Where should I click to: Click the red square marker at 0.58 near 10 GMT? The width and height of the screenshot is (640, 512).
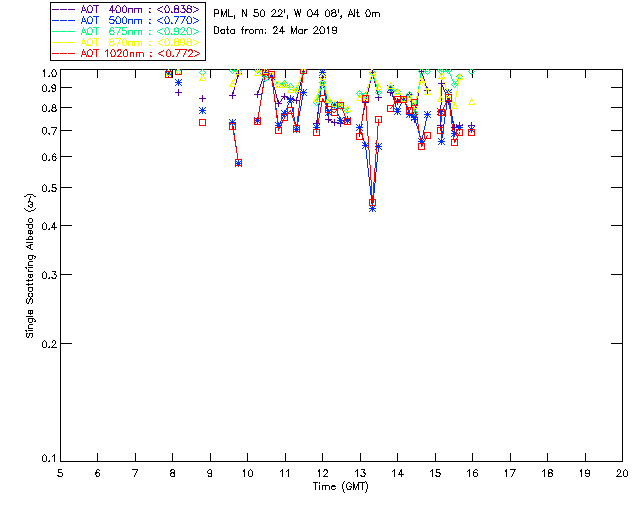coord(238,162)
